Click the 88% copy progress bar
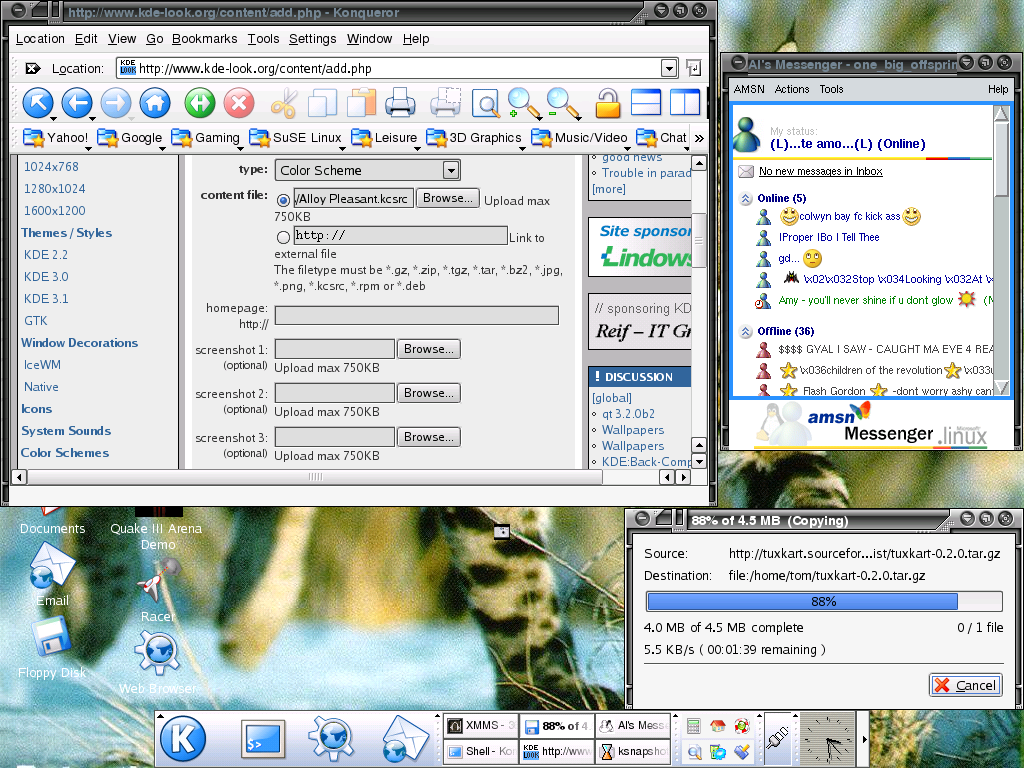 click(824, 601)
